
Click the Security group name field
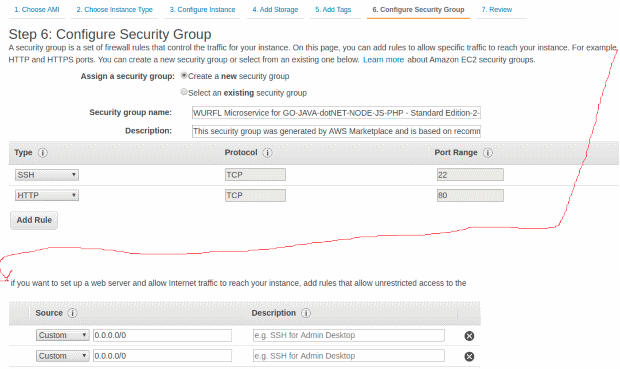[x=336, y=113]
